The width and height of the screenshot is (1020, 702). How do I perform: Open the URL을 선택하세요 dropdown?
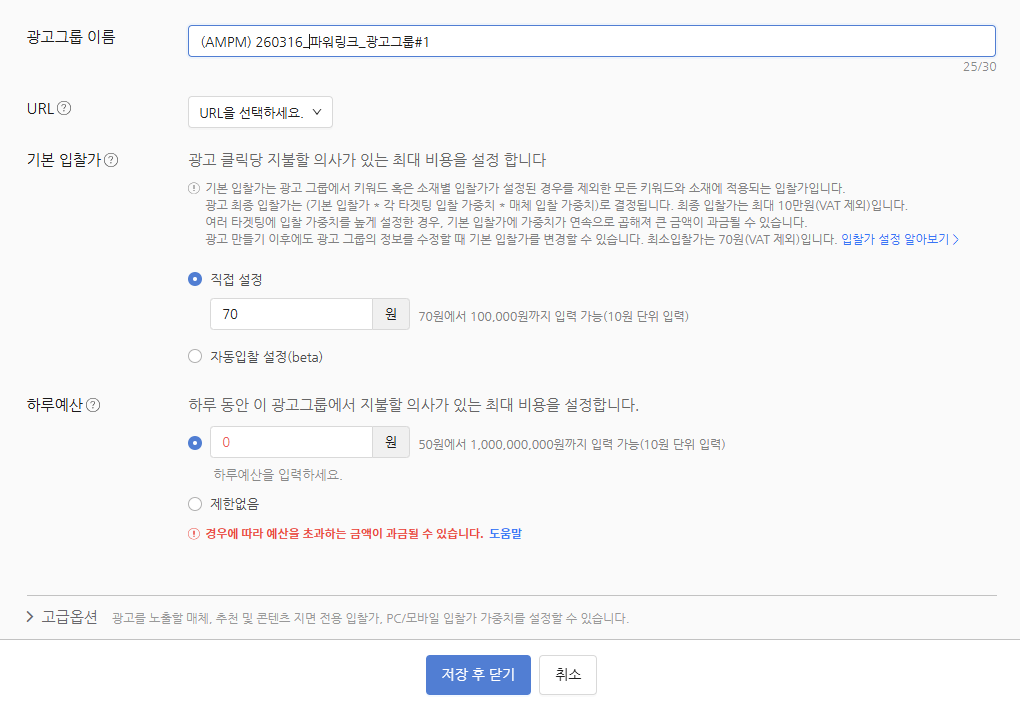[260, 112]
